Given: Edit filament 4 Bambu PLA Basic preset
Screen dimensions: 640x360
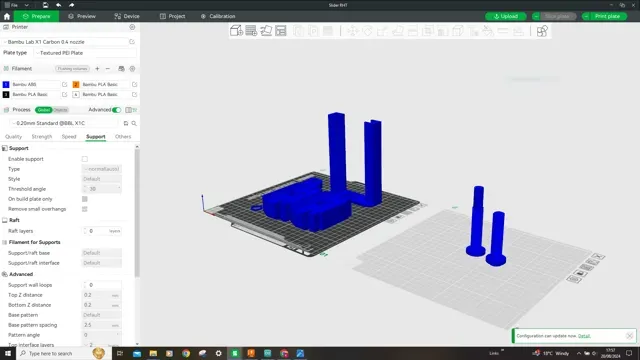Looking at the screenshot, I should tap(134, 94).
